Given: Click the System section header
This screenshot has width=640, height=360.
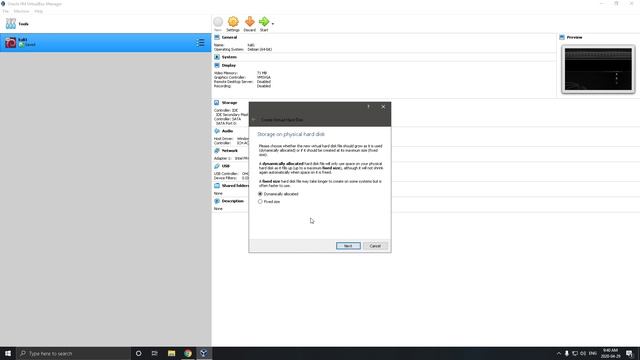Looking at the screenshot, I should click(229, 57).
